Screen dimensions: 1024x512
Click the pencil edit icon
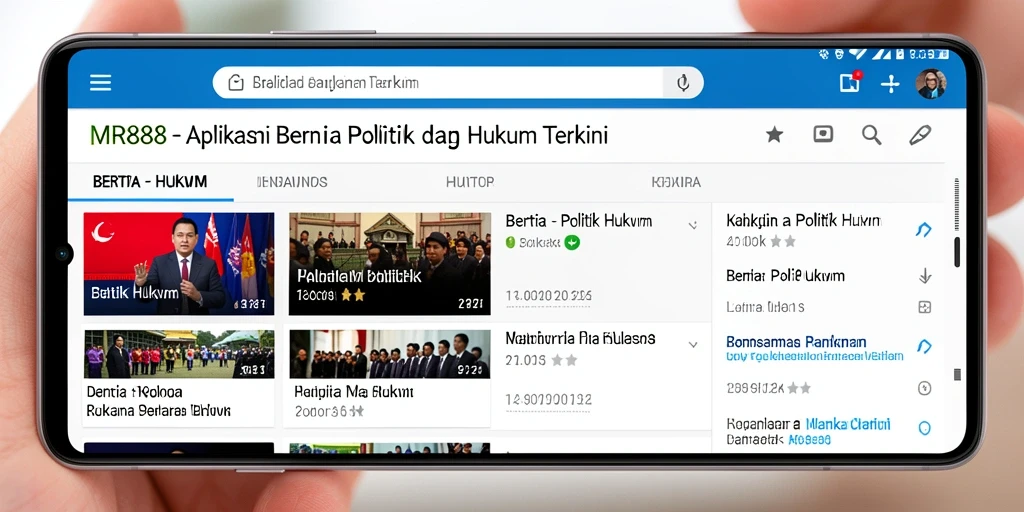(920, 135)
